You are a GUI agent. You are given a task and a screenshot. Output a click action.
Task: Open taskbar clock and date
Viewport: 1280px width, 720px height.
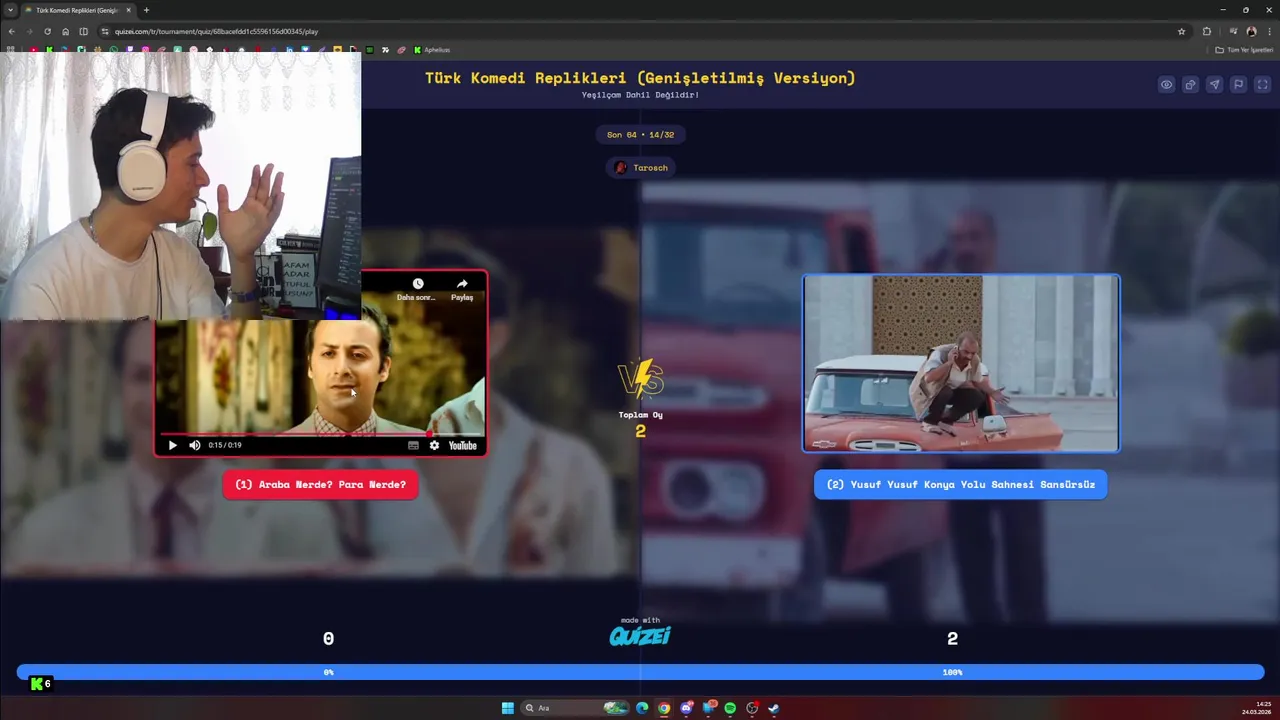pos(1257,708)
